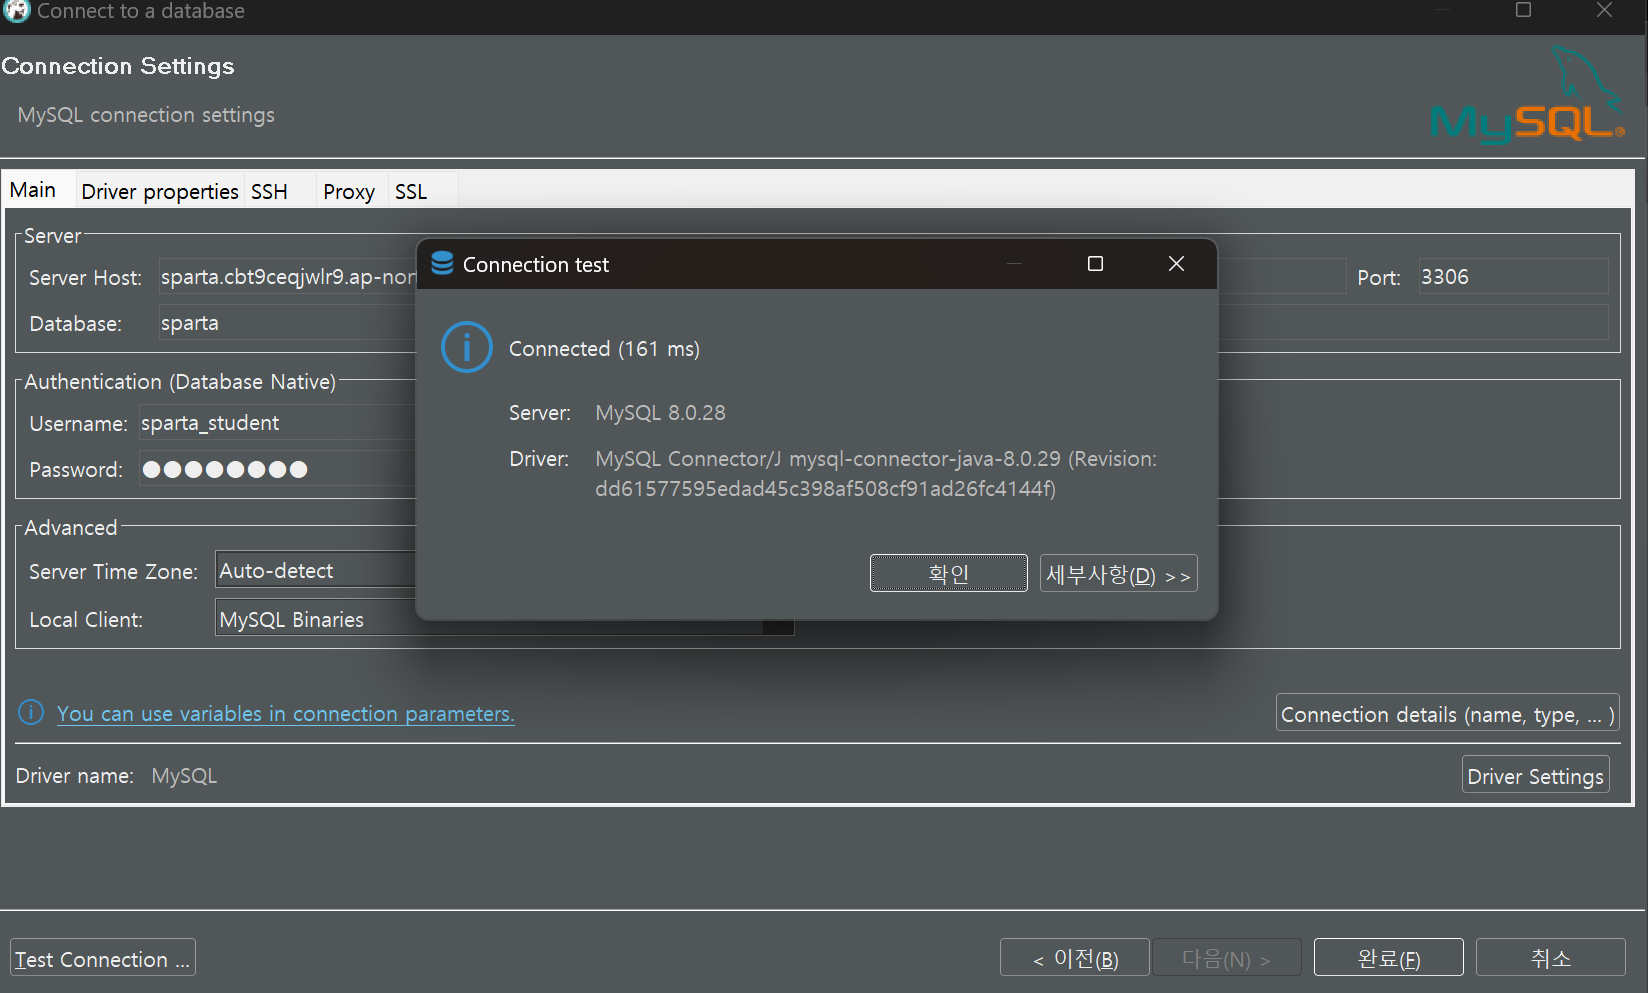Click the "Advanced" group label
This screenshot has height=993, width=1648.
tap(71, 527)
